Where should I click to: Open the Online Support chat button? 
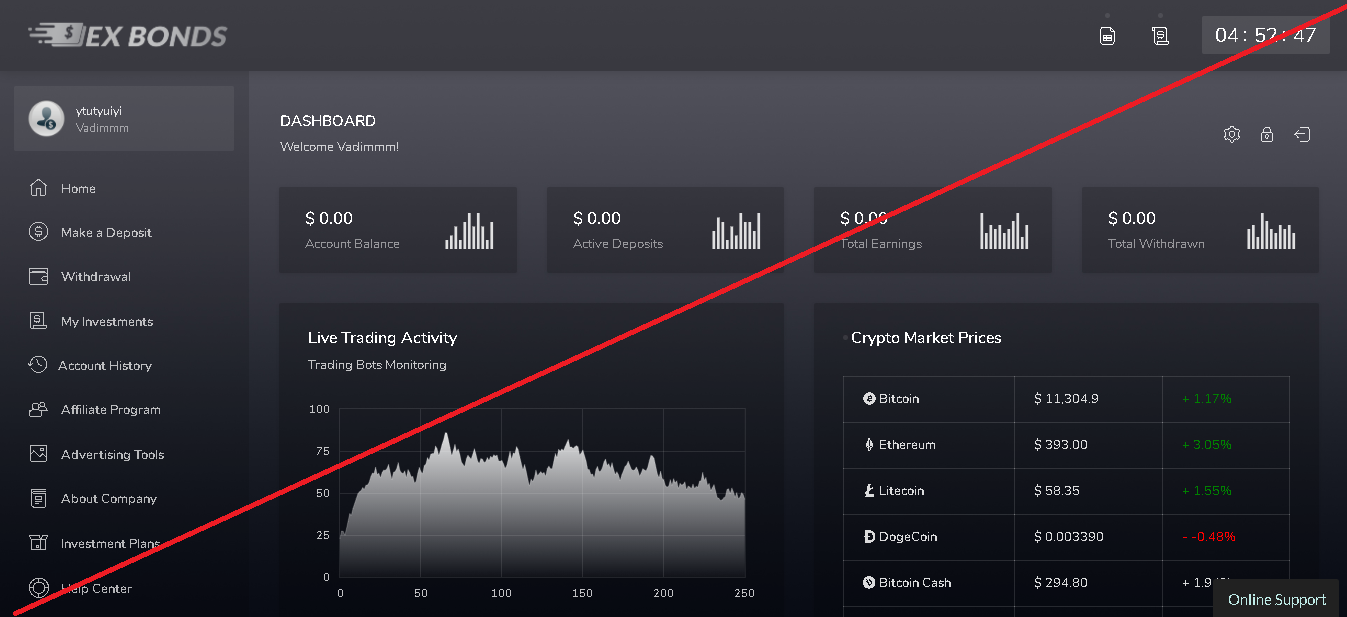click(x=1277, y=599)
